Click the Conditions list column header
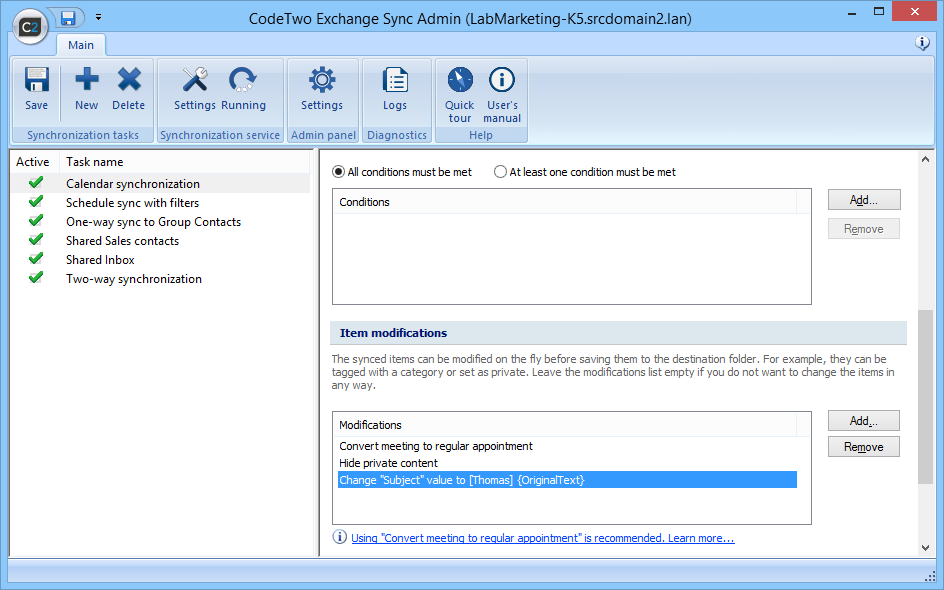944x590 pixels. tap(565, 202)
